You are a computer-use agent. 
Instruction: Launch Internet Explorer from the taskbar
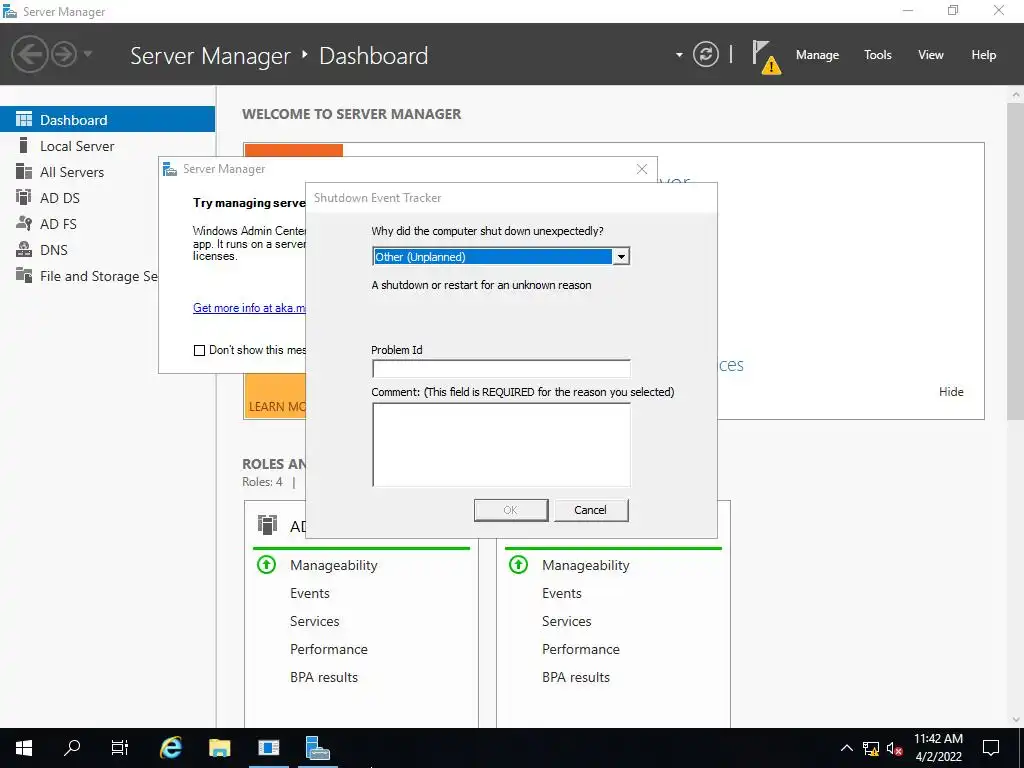pyautogui.click(x=171, y=748)
